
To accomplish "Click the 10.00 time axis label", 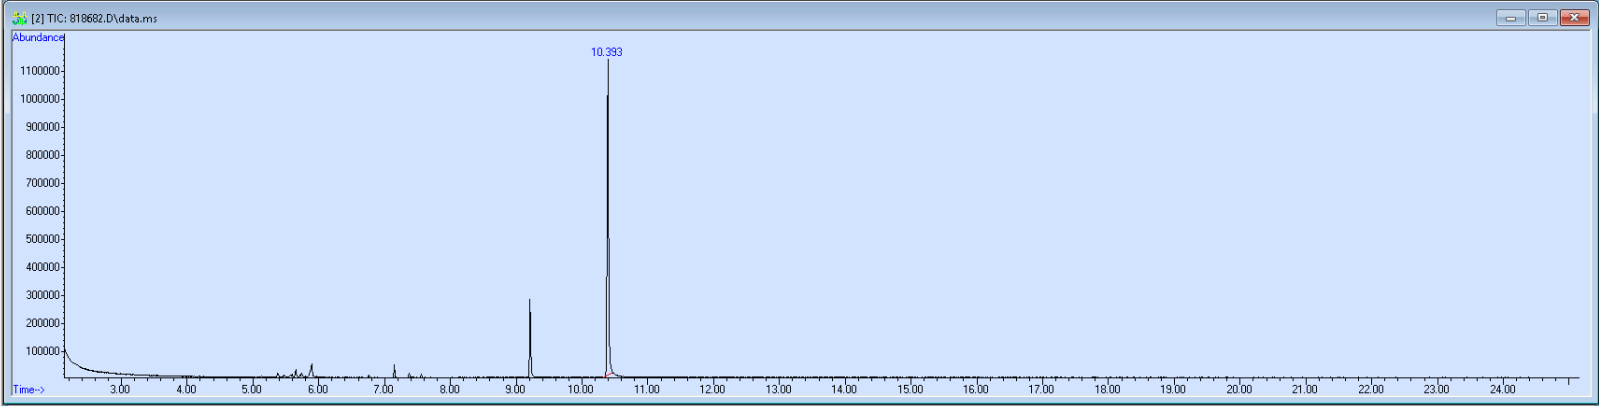I will pyautogui.click(x=581, y=390).
